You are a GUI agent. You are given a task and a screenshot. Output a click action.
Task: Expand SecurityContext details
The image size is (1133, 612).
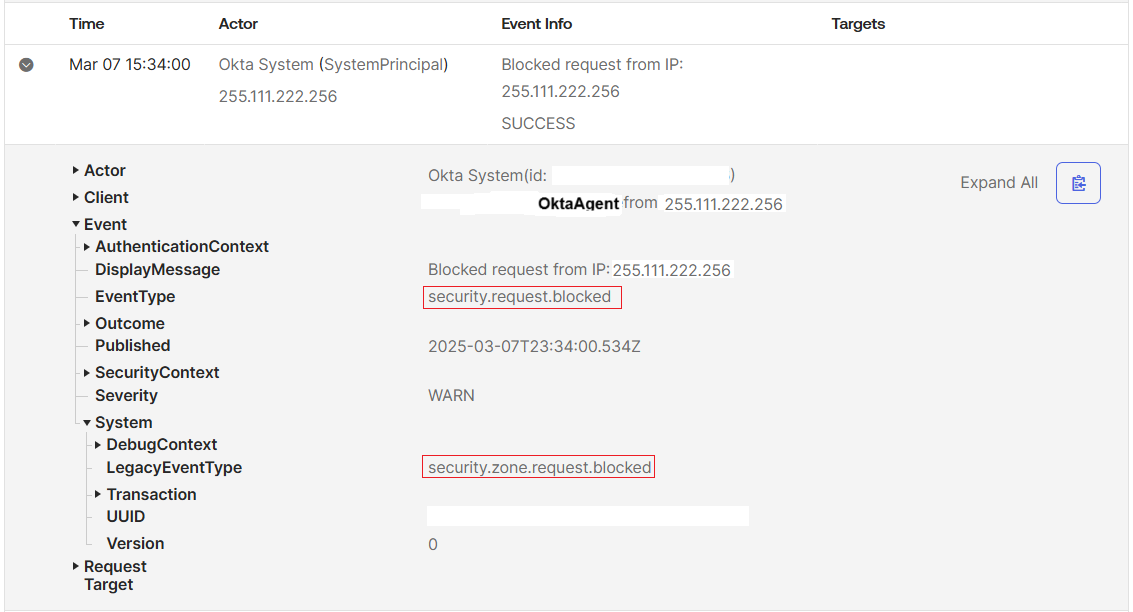[85, 372]
